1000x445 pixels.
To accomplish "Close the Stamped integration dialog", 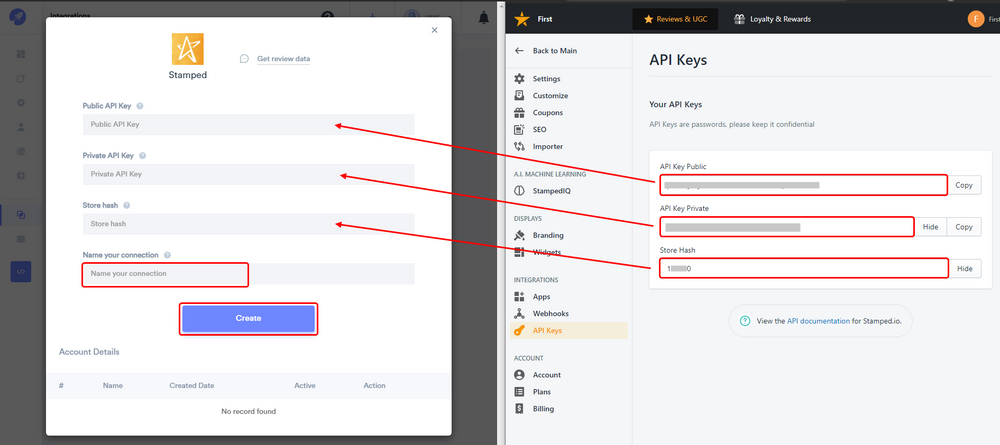I will click(434, 30).
